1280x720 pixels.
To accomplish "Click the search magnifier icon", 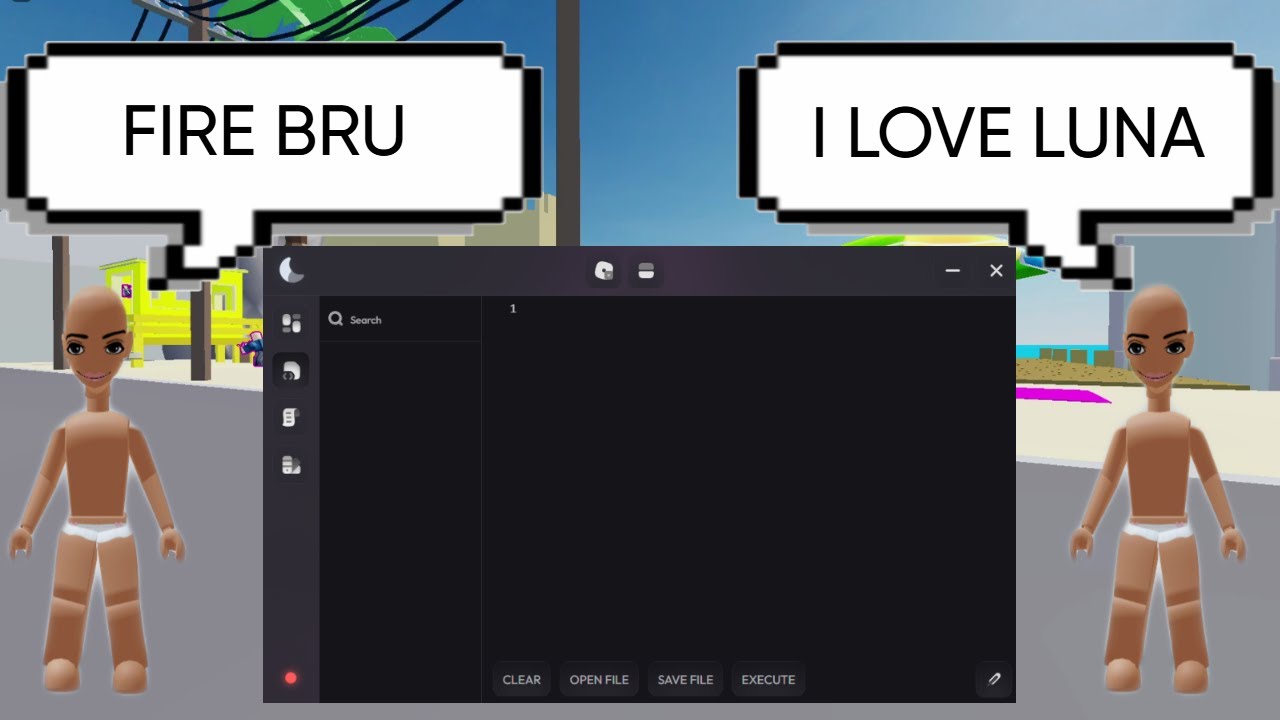I will click(336, 319).
